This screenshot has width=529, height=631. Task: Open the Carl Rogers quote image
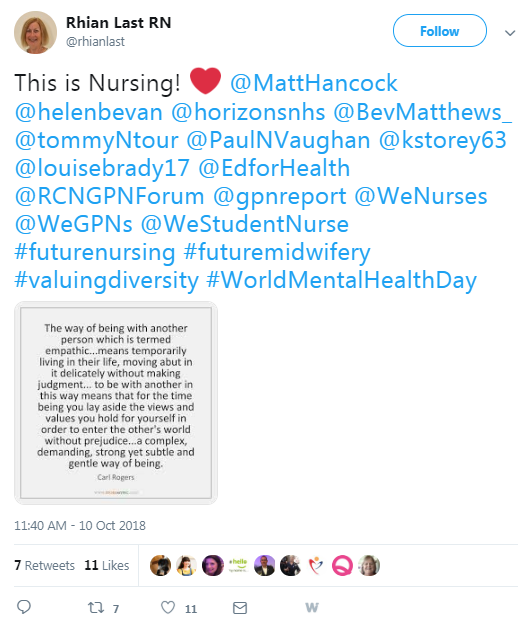coord(116,403)
